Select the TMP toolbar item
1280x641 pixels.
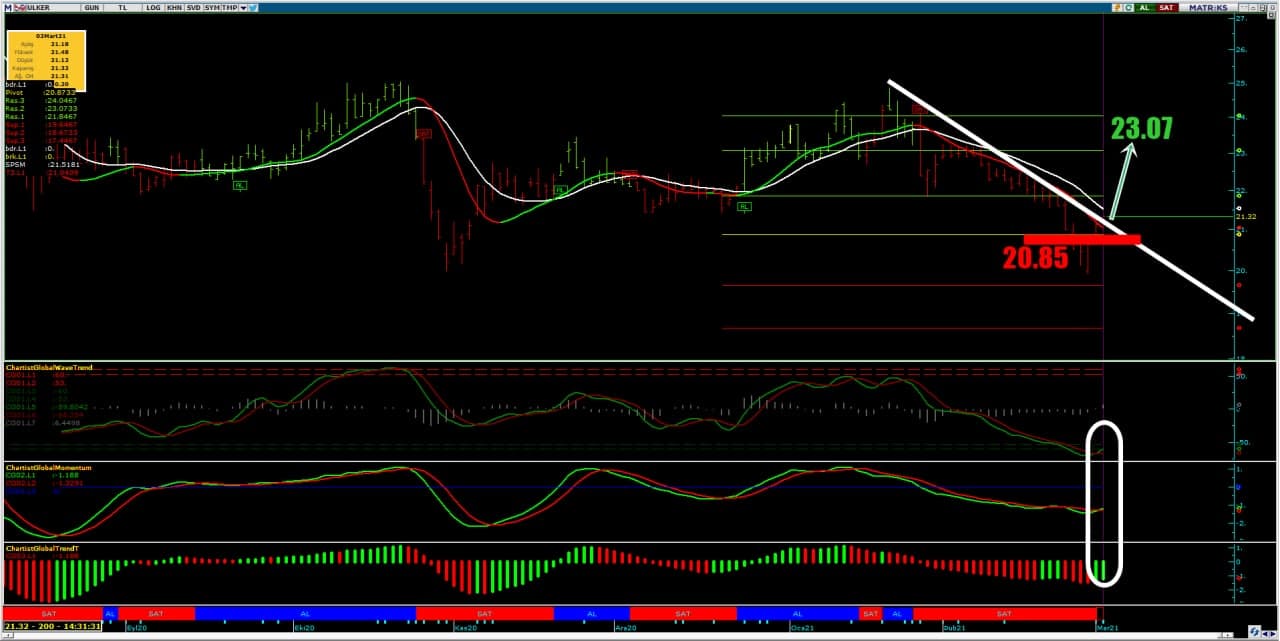pyautogui.click(x=229, y=7)
